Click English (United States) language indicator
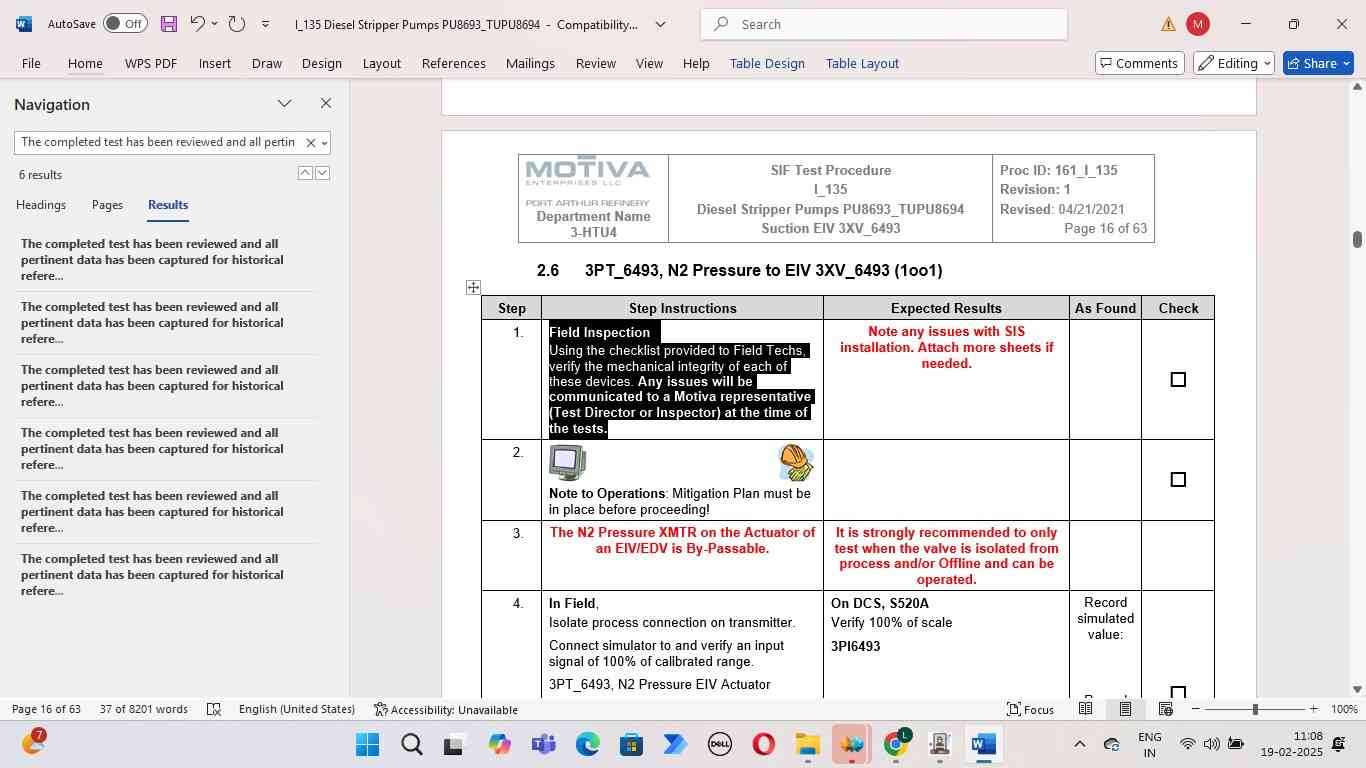The image size is (1366, 768). pos(297,709)
